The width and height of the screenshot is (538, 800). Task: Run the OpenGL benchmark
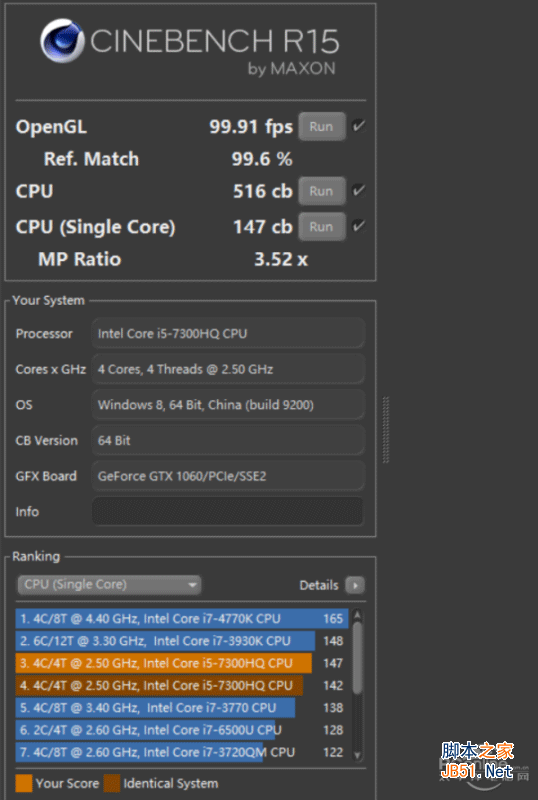322,127
